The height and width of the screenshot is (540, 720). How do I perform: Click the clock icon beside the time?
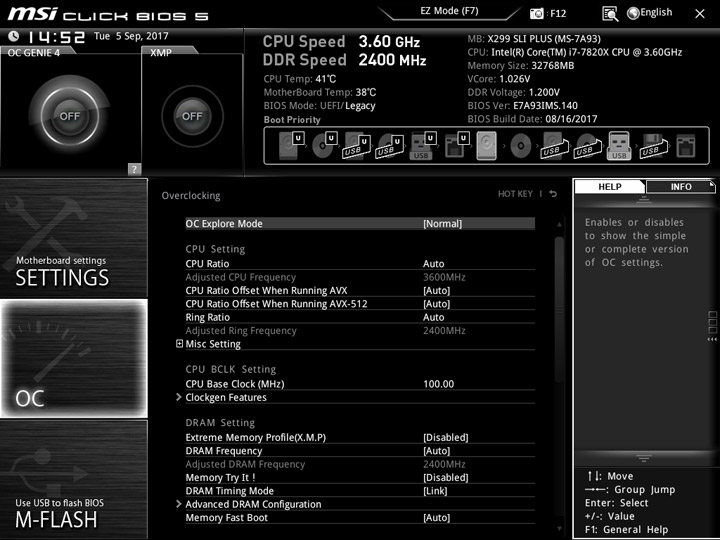tap(13, 36)
